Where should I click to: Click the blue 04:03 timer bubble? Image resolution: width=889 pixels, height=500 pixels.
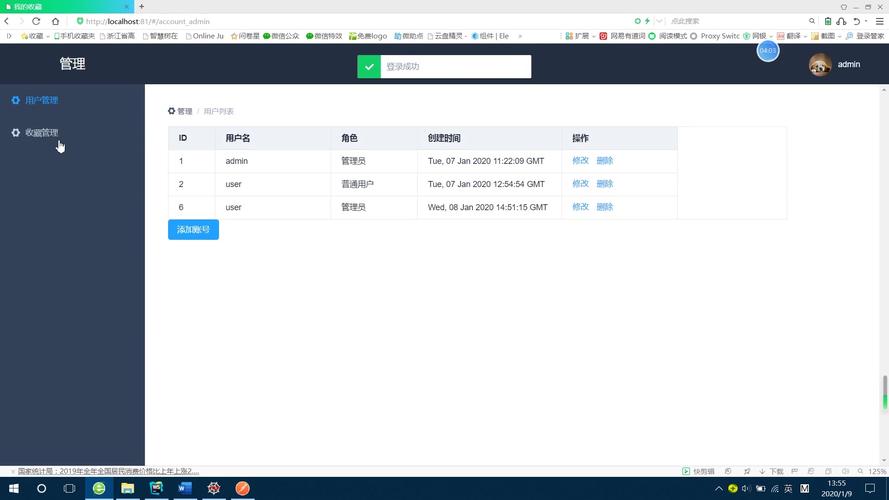coord(768,50)
